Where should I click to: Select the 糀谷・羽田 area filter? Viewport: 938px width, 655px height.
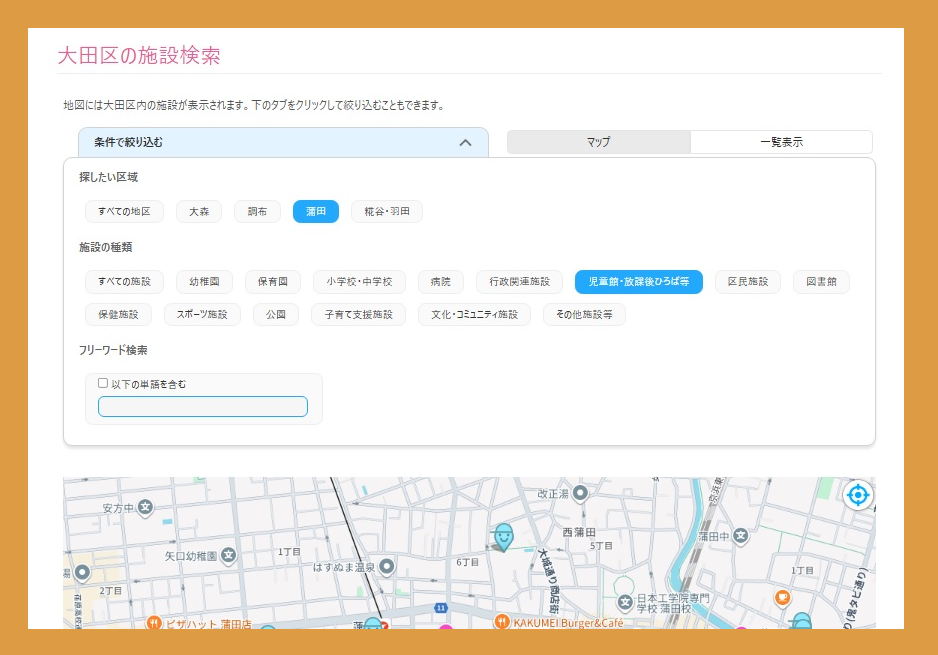pyautogui.click(x=386, y=212)
